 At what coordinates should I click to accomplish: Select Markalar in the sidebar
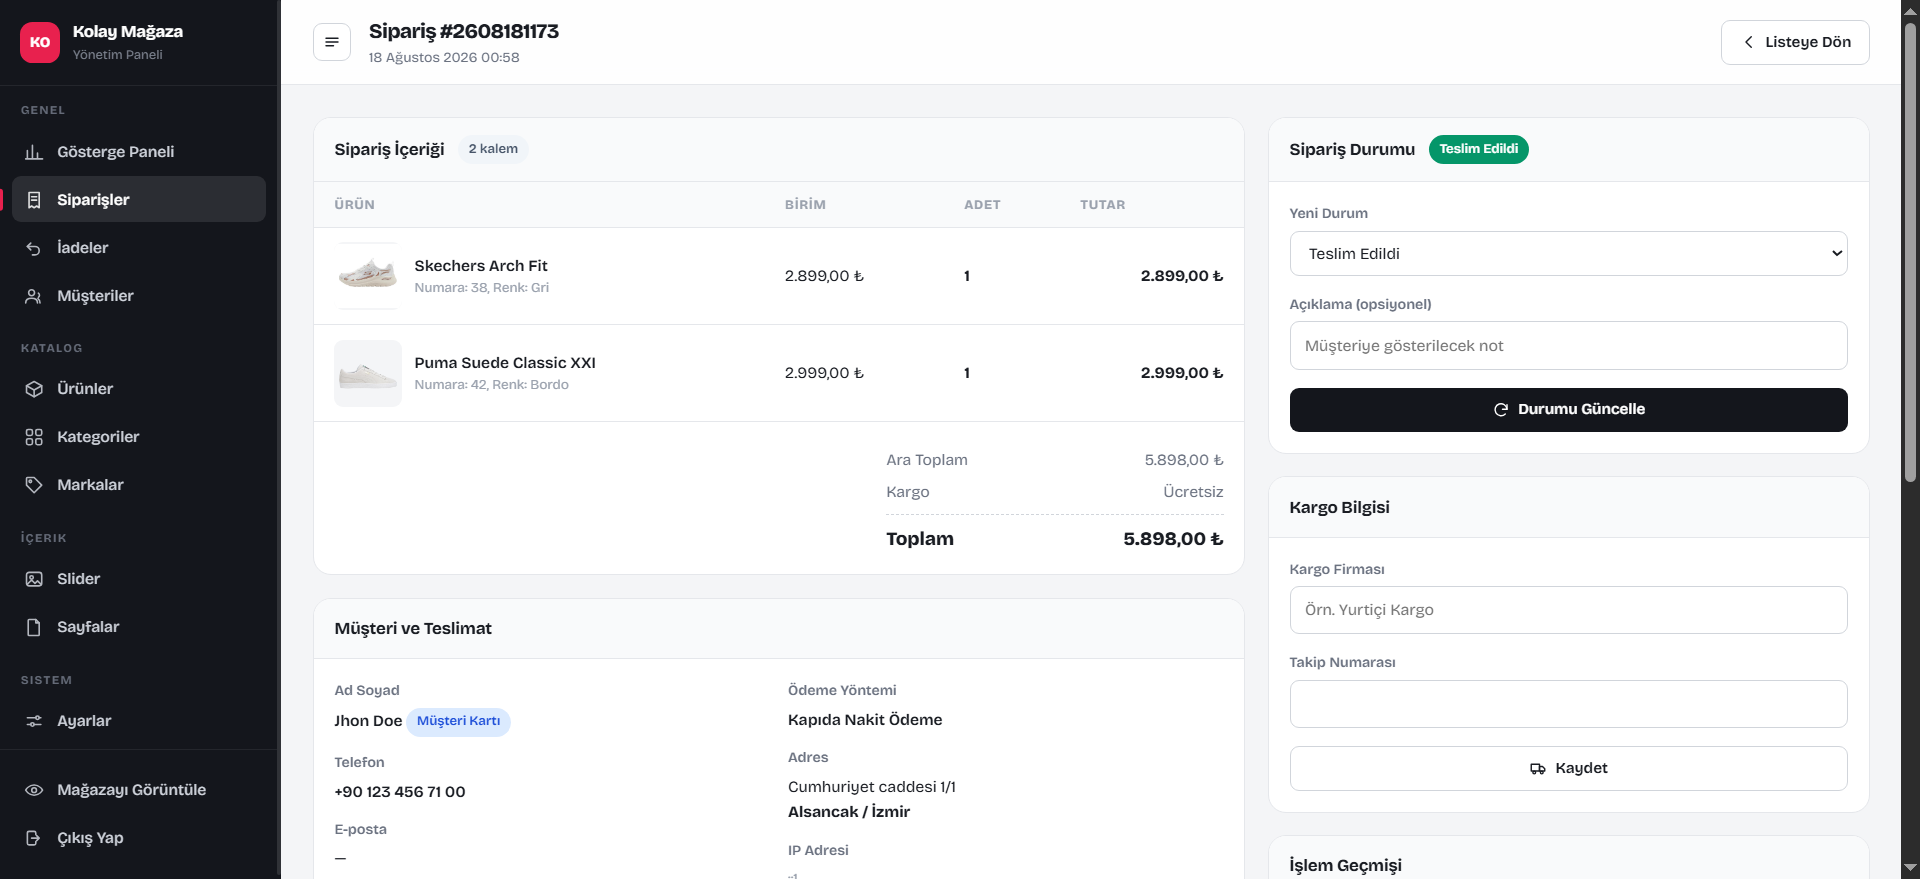pyautogui.click(x=139, y=485)
